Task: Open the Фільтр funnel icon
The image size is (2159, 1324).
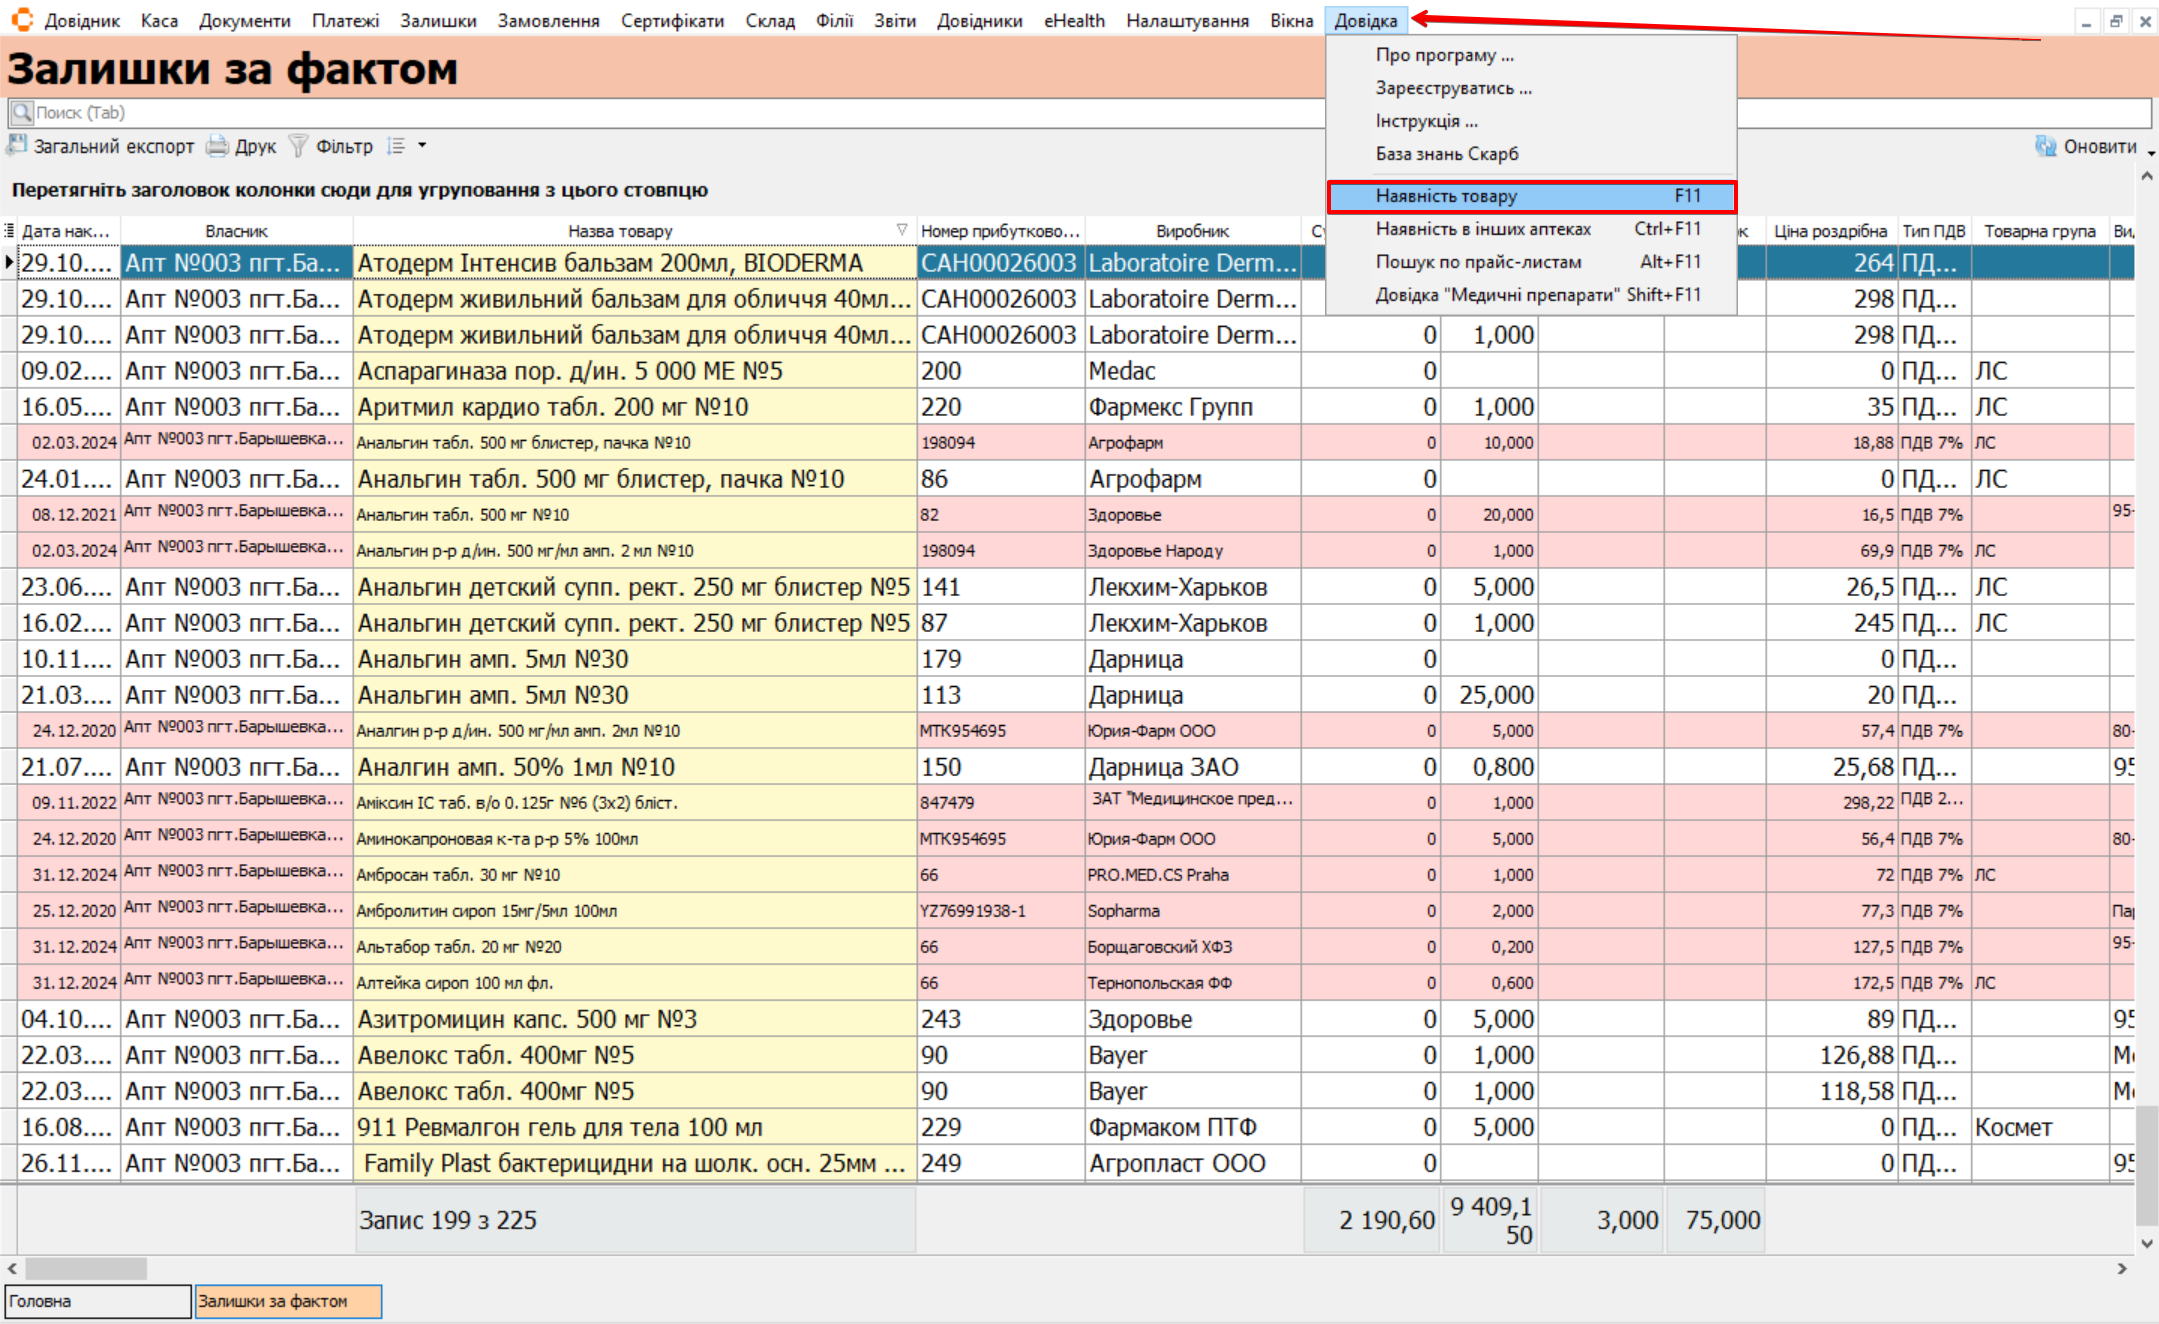Action: pyautogui.click(x=298, y=146)
